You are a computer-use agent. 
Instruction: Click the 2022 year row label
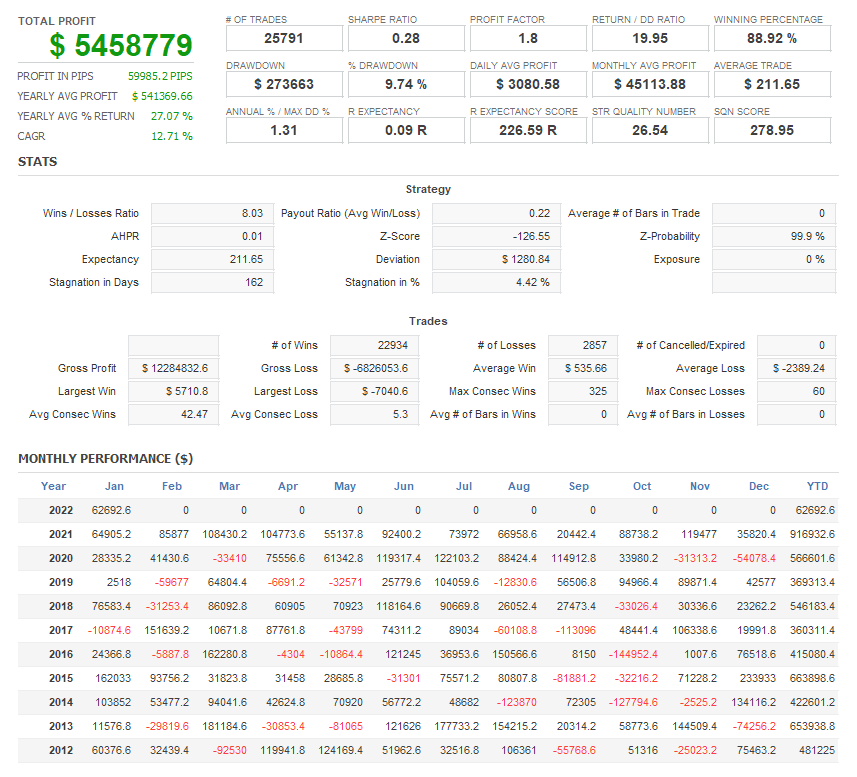[61, 510]
